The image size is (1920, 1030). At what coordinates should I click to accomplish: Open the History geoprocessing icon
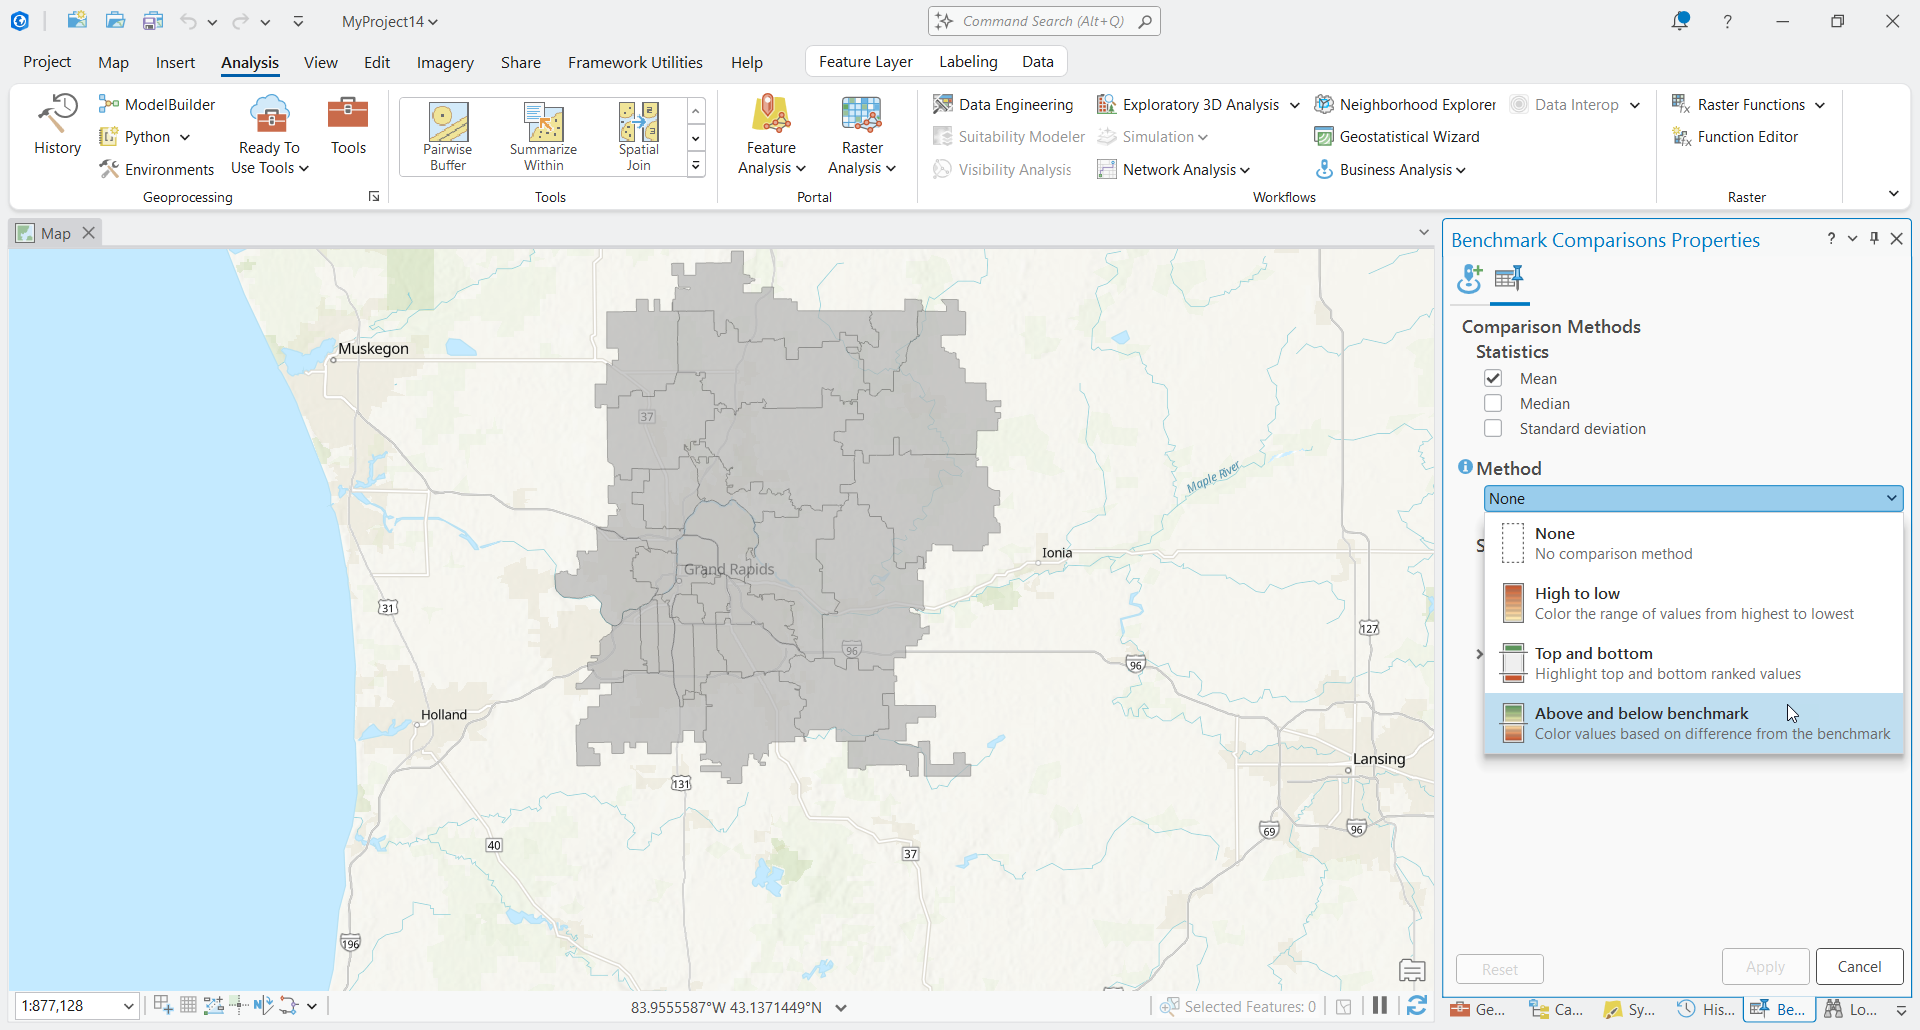57,125
